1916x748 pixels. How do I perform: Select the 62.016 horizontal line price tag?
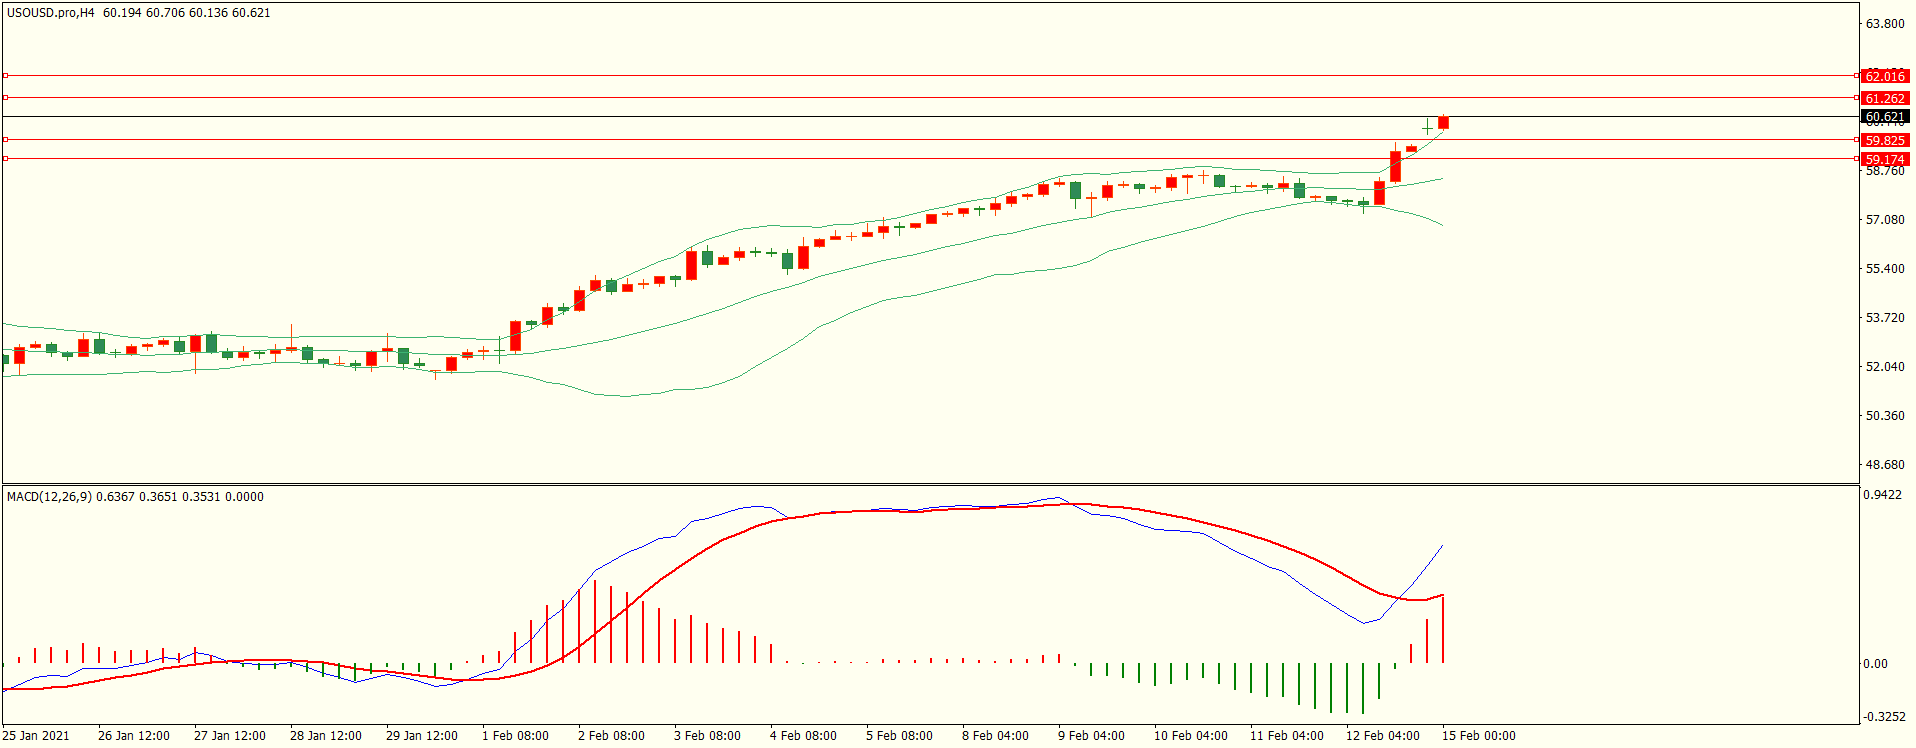pyautogui.click(x=1885, y=77)
